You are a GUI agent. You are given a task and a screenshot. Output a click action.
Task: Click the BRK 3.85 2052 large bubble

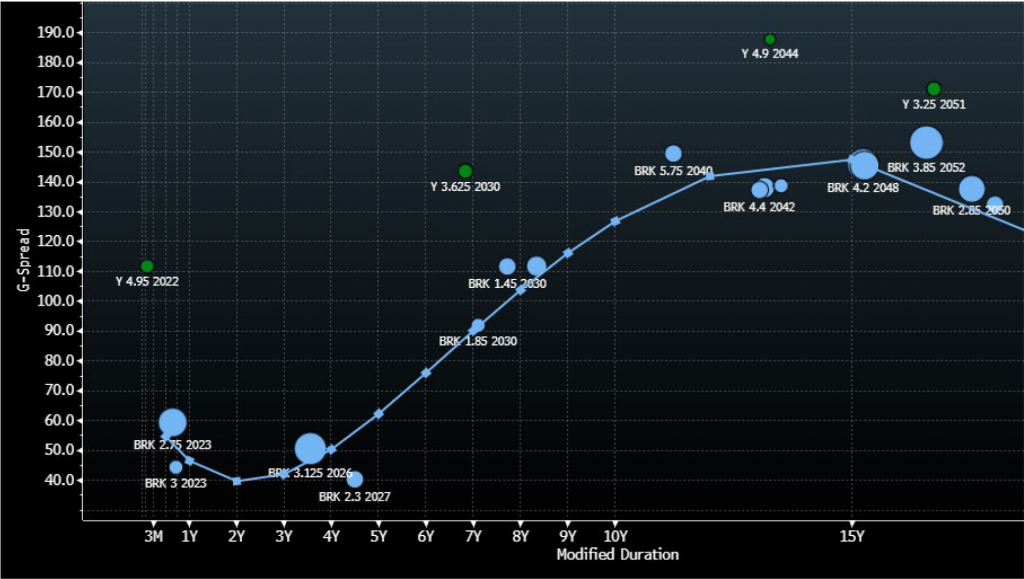[926, 143]
